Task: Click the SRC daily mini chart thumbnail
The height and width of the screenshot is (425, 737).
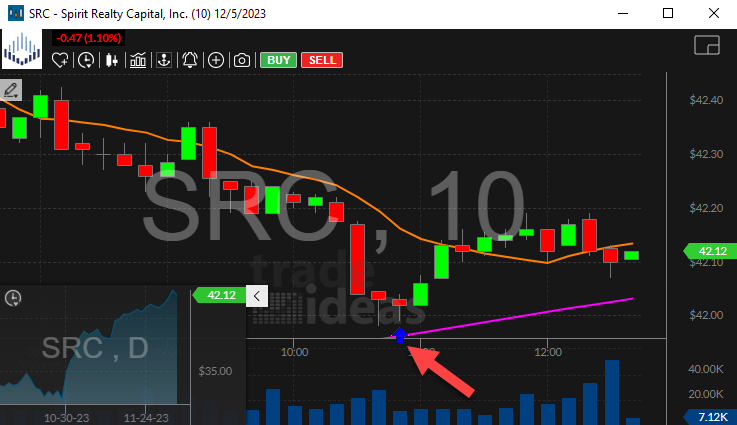Action: (x=95, y=348)
